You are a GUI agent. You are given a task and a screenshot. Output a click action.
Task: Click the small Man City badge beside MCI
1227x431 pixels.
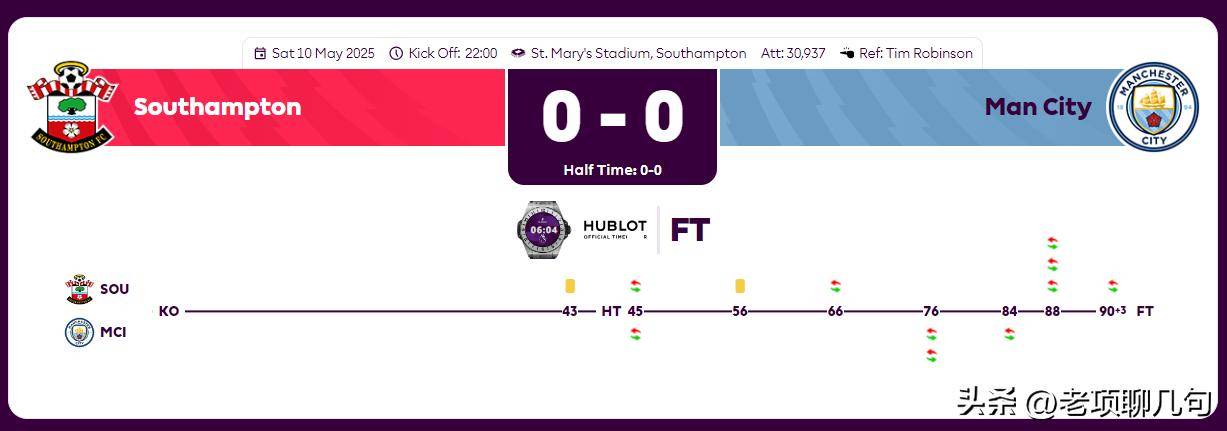point(79,332)
